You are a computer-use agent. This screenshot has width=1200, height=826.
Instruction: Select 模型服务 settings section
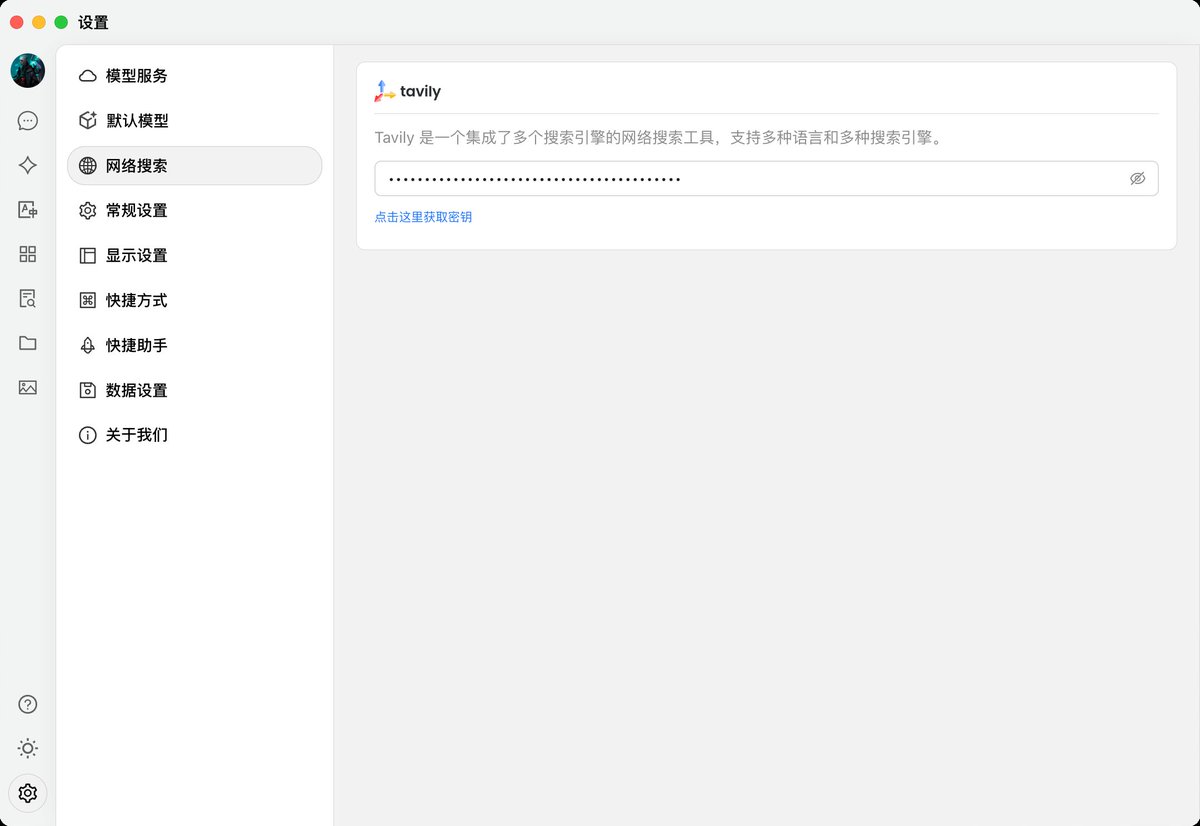tap(194, 76)
